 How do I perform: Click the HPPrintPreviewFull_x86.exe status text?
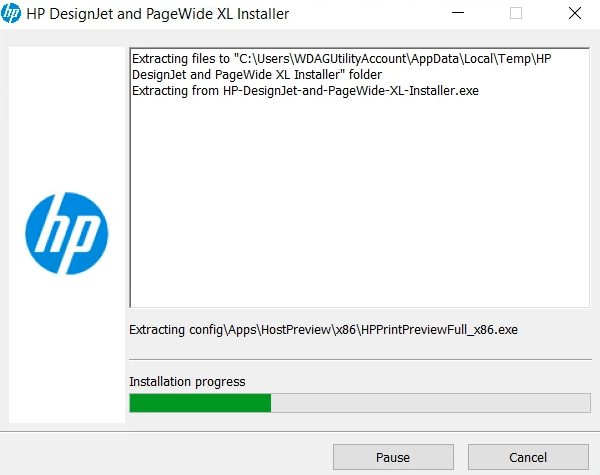tap(323, 330)
